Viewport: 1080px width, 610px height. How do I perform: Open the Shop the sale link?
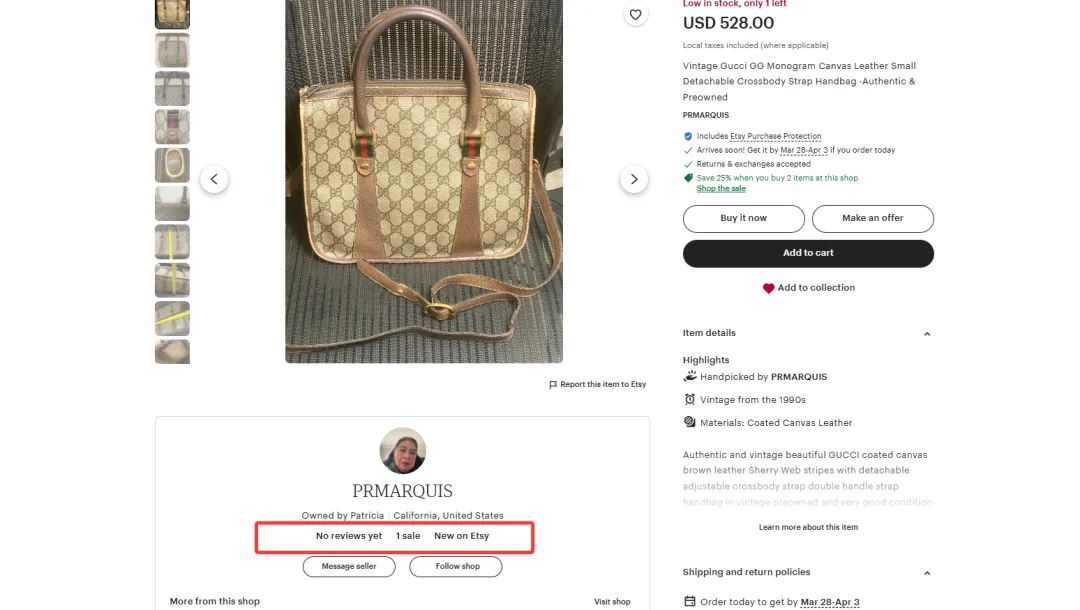tap(721, 189)
